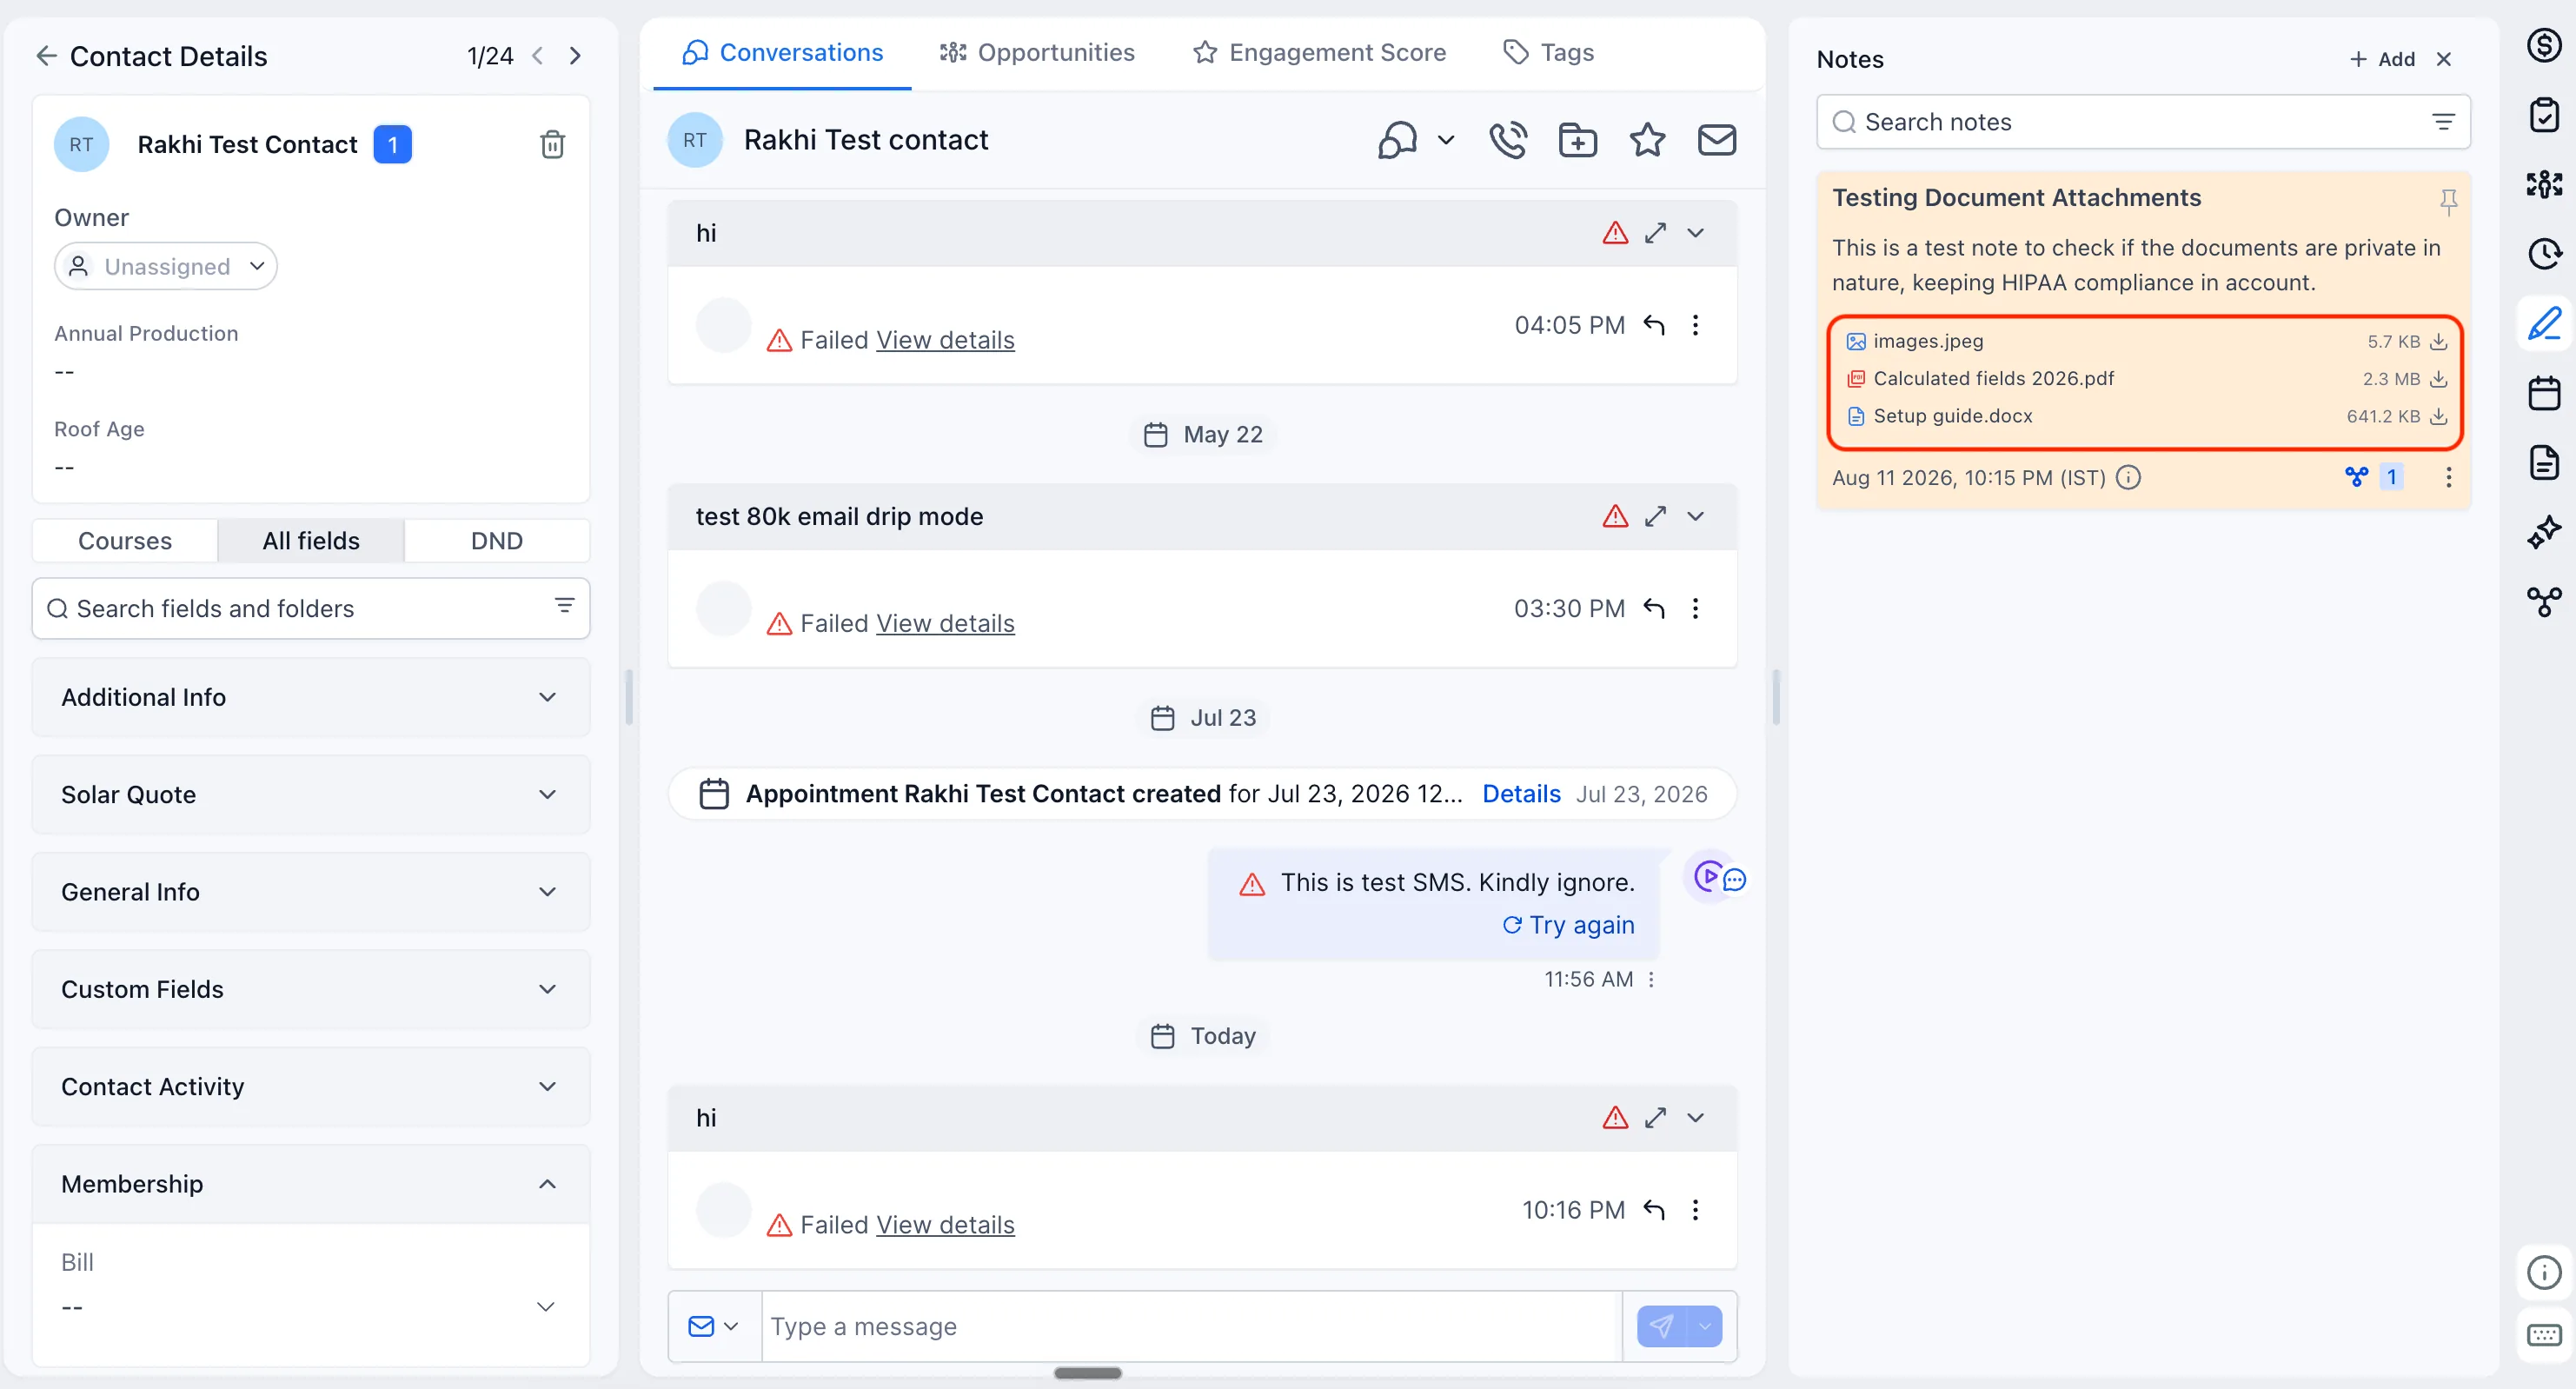Expand the Additional Info section
The width and height of the screenshot is (2576, 1389).
tap(311, 697)
